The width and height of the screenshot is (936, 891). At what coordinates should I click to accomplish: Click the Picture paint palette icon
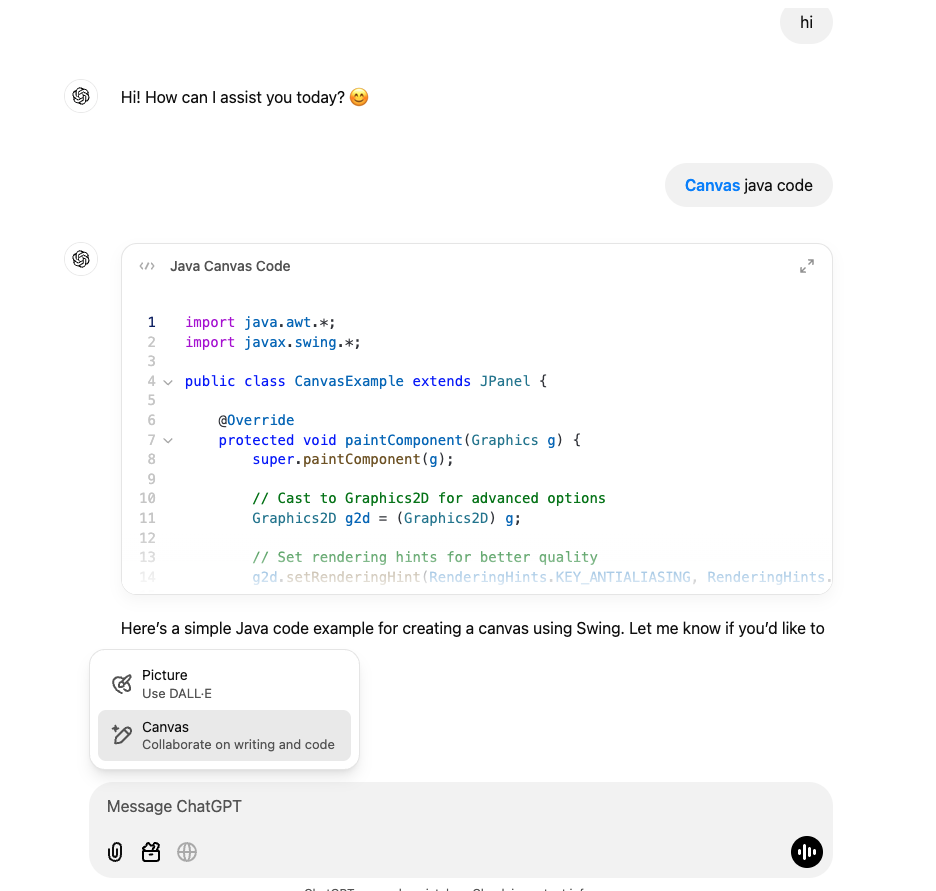[x=122, y=684]
